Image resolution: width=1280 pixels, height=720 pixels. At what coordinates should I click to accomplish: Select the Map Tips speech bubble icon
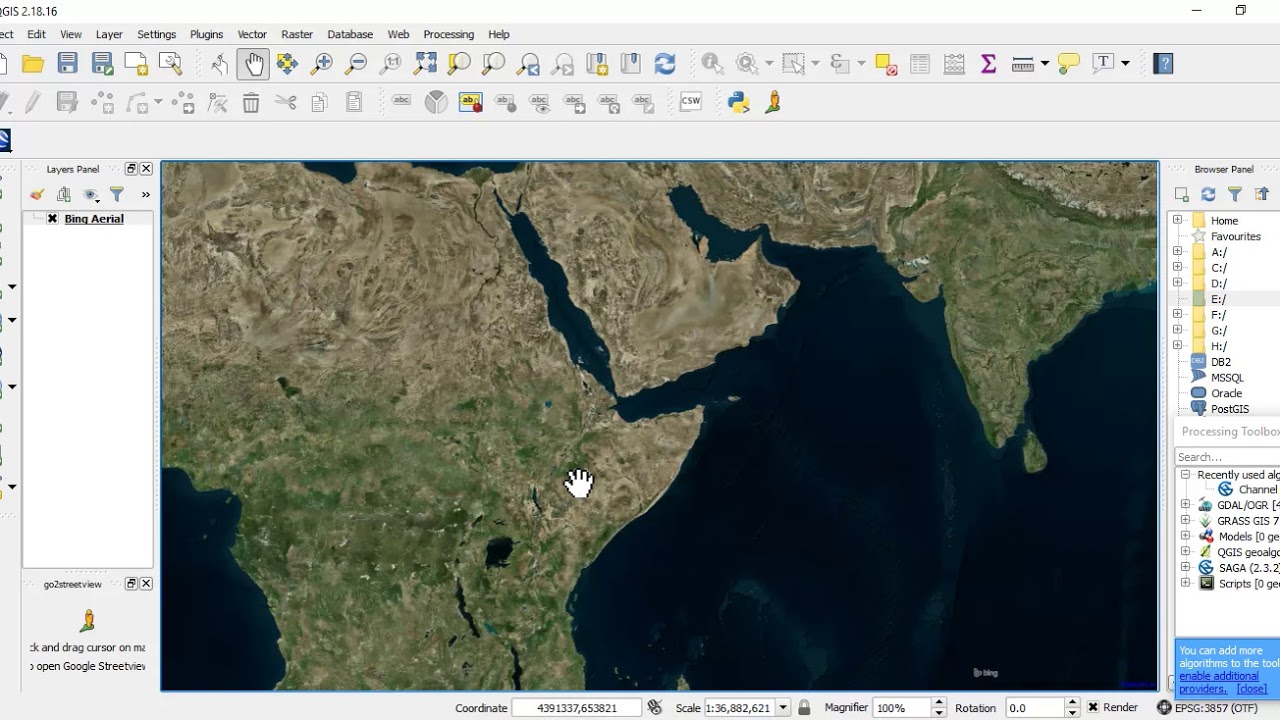[1068, 64]
